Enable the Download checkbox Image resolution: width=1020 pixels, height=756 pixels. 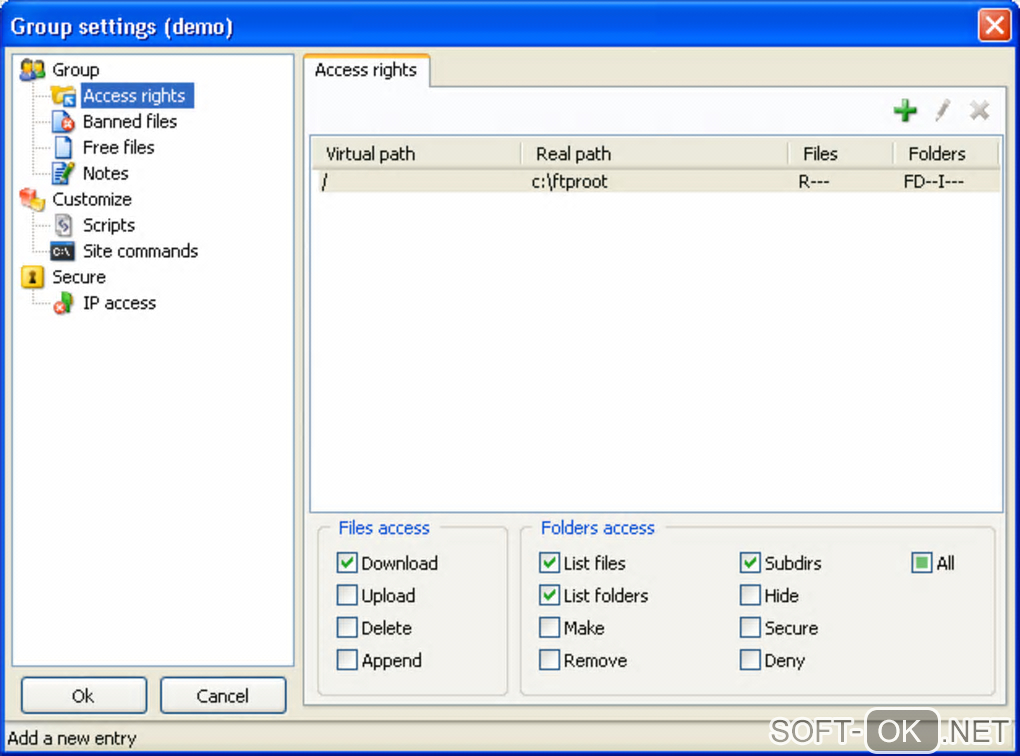(347, 563)
